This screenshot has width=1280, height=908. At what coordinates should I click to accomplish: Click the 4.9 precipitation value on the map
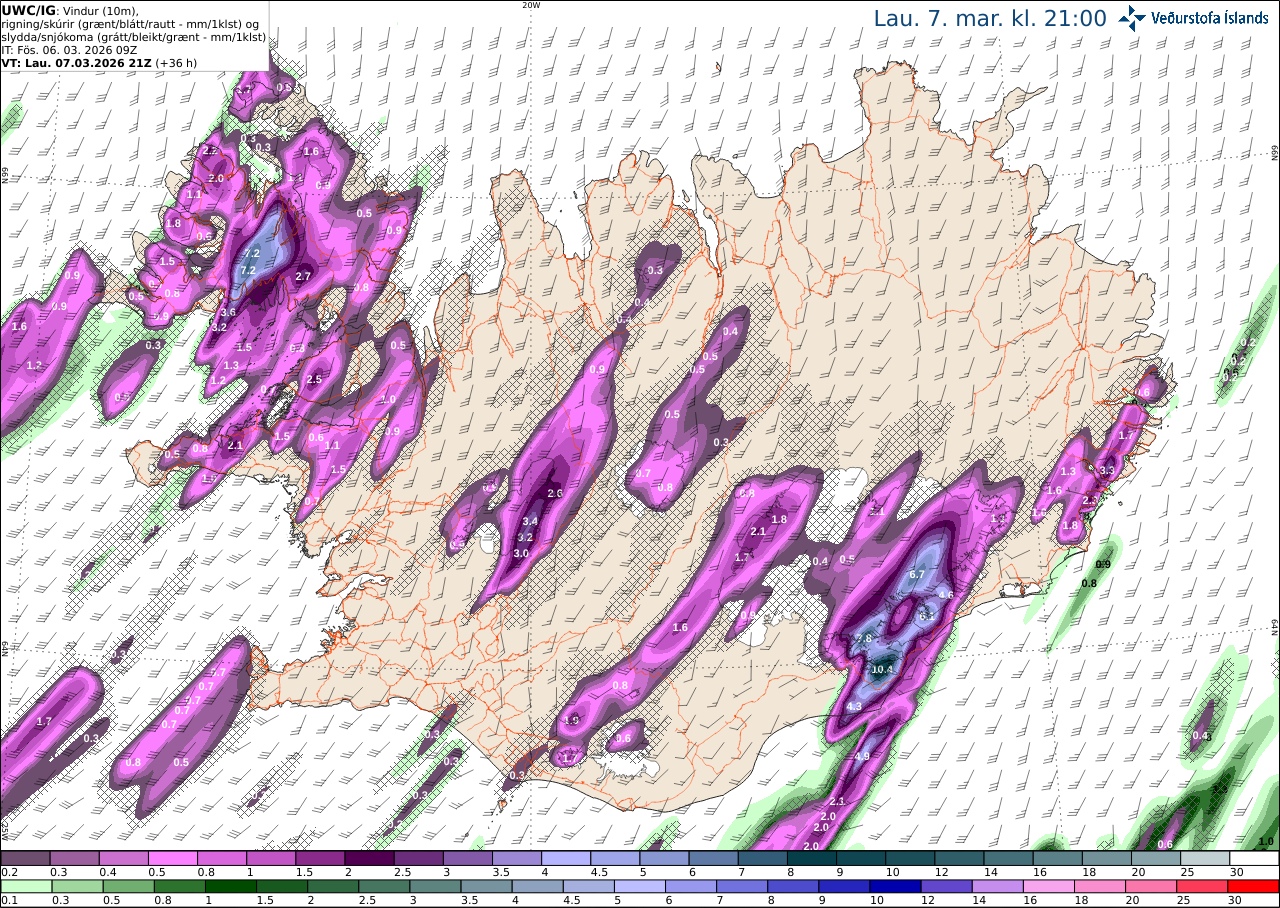[862, 756]
